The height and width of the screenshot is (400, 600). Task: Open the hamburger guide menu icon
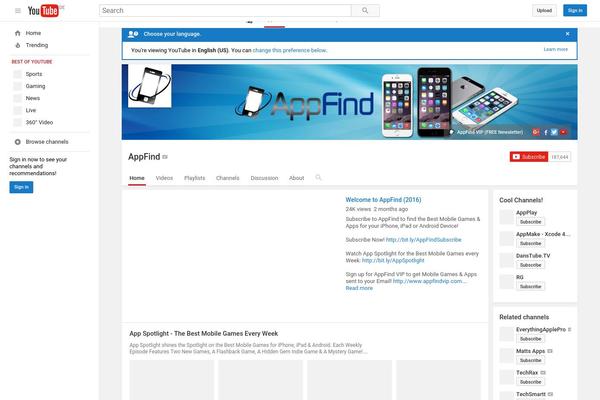pyautogui.click(x=18, y=11)
